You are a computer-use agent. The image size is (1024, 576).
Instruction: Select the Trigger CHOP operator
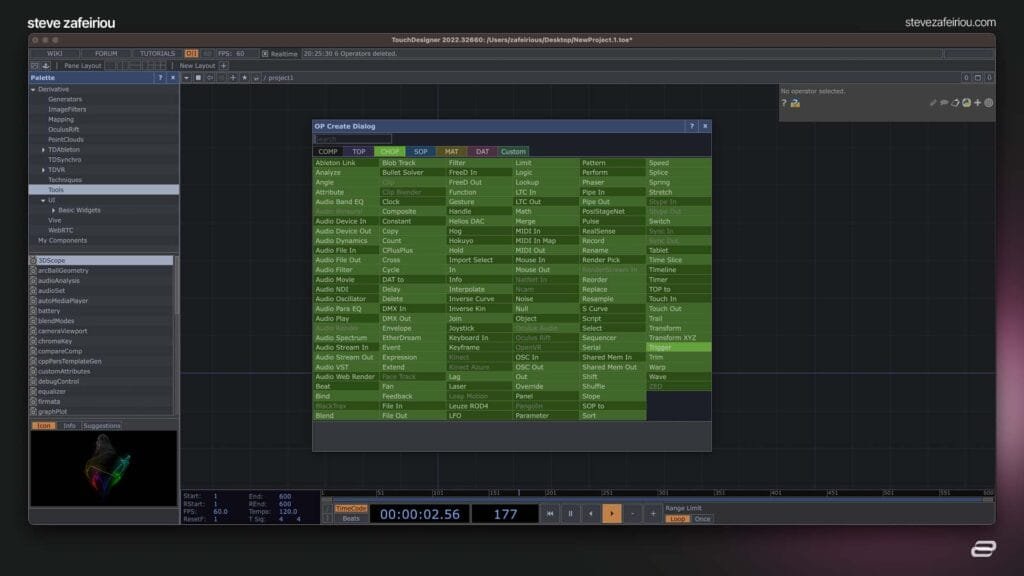coord(679,347)
